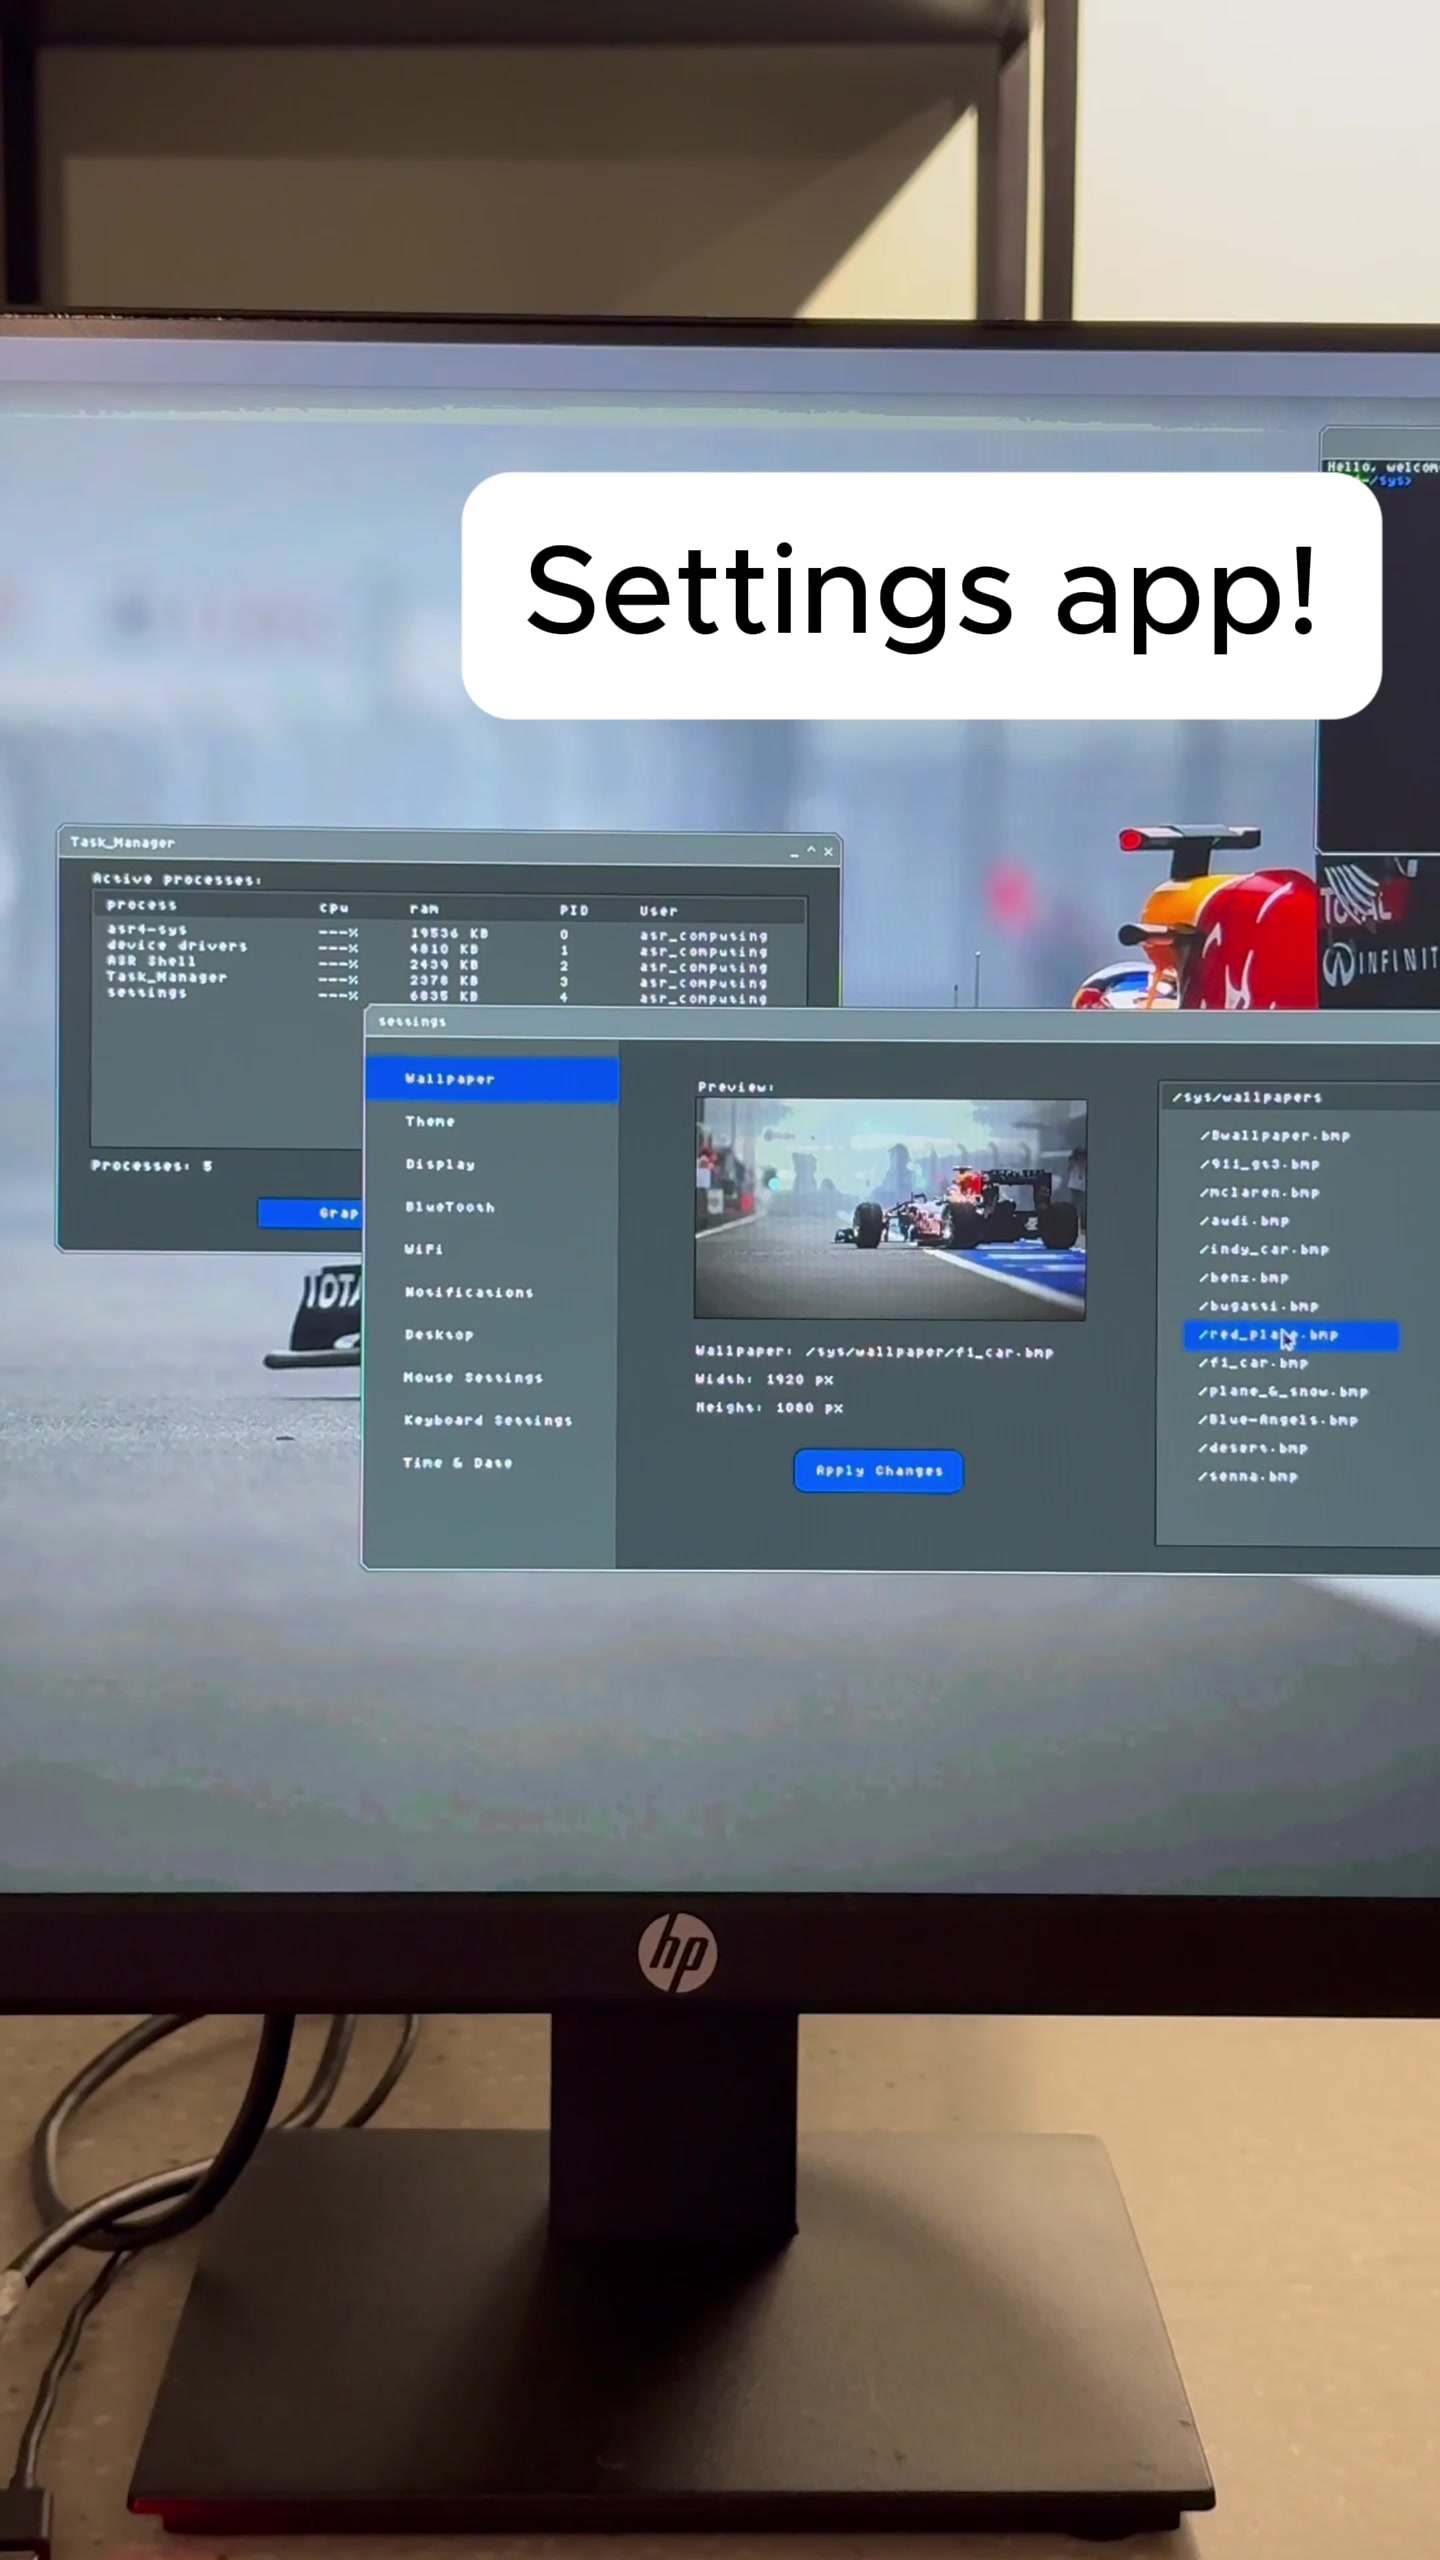
Task: Click the Apply Changes button
Action: (879, 1471)
